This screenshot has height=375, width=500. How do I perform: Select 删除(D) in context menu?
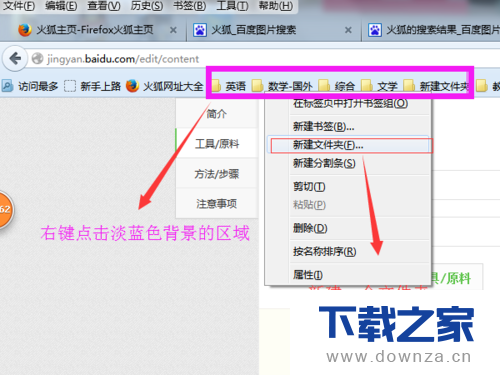click(x=348, y=228)
